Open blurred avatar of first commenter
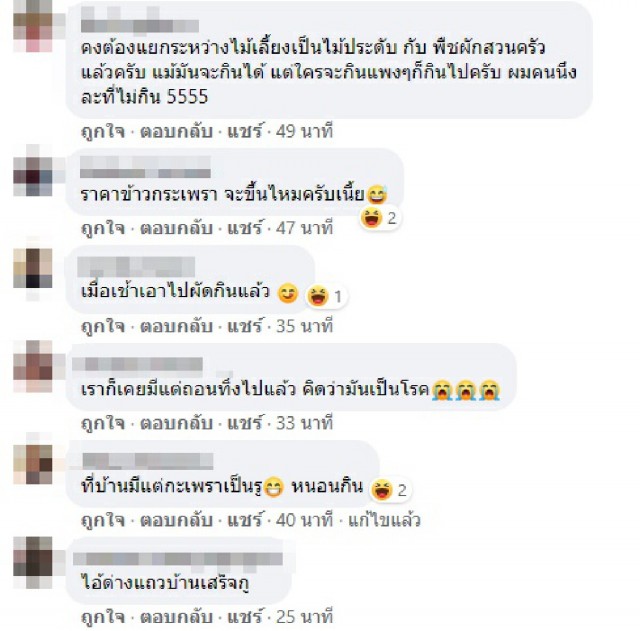The image size is (640, 631). (x=33, y=26)
